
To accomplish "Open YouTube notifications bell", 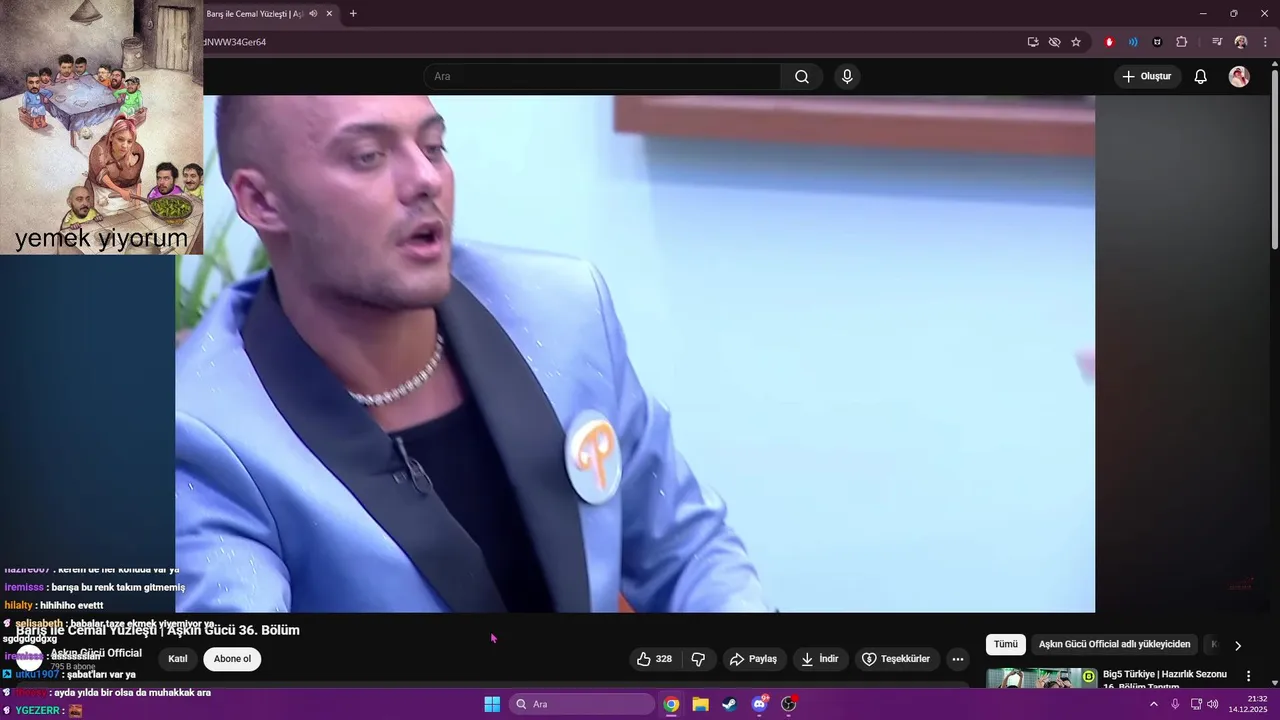I will [1201, 77].
